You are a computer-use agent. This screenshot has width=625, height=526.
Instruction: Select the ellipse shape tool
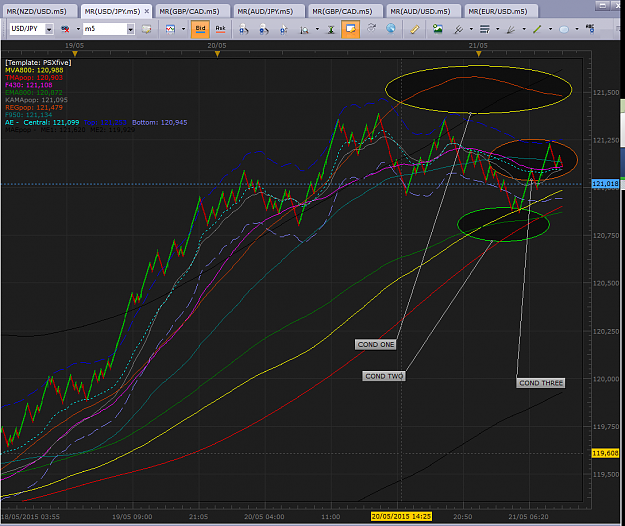pyautogui.click(x=564, y=29)
